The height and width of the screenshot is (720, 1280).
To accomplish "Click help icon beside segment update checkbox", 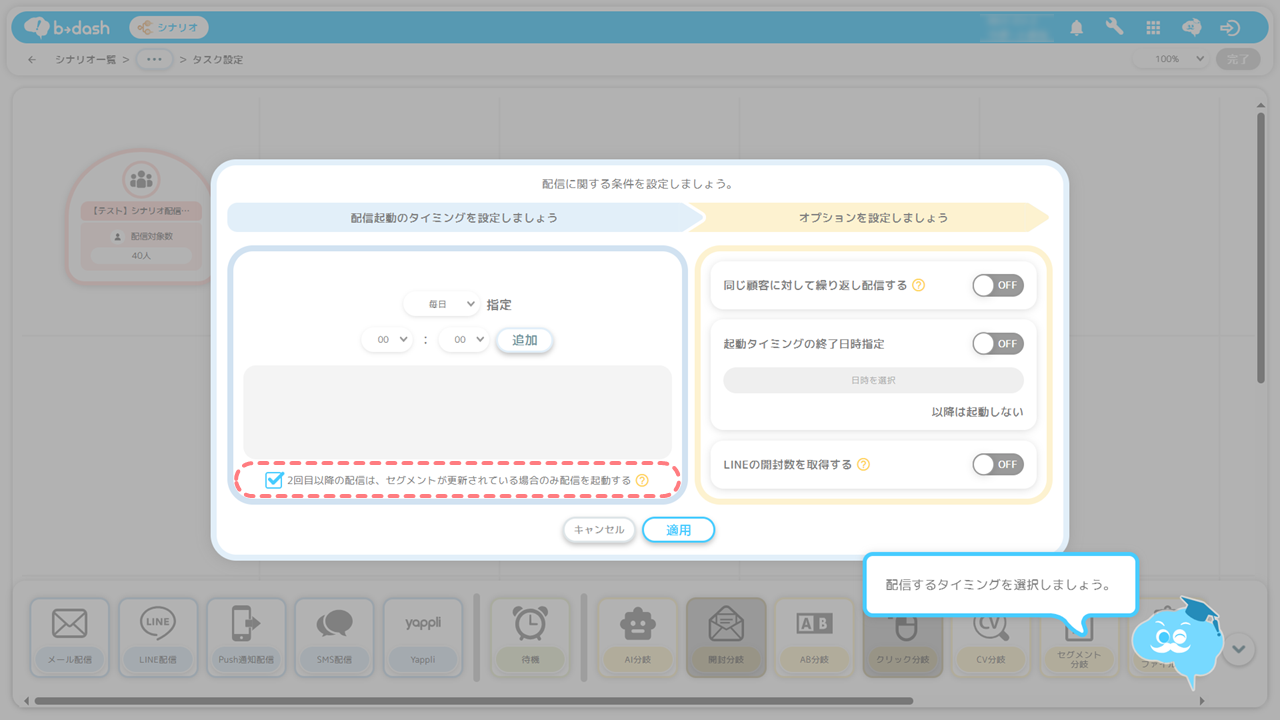I will coord(642,480).
